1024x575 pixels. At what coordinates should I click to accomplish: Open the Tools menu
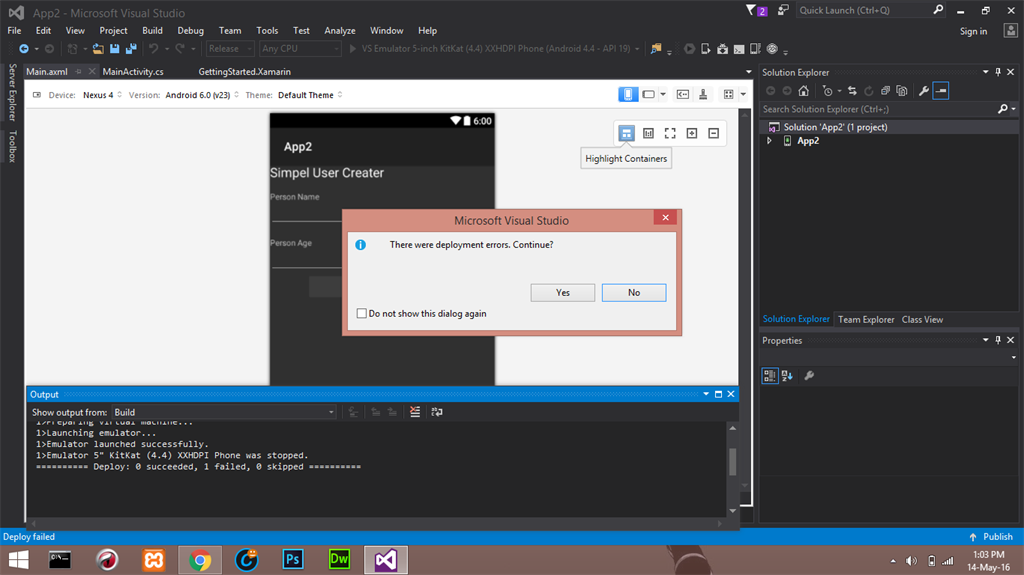(x=267, y=31)
